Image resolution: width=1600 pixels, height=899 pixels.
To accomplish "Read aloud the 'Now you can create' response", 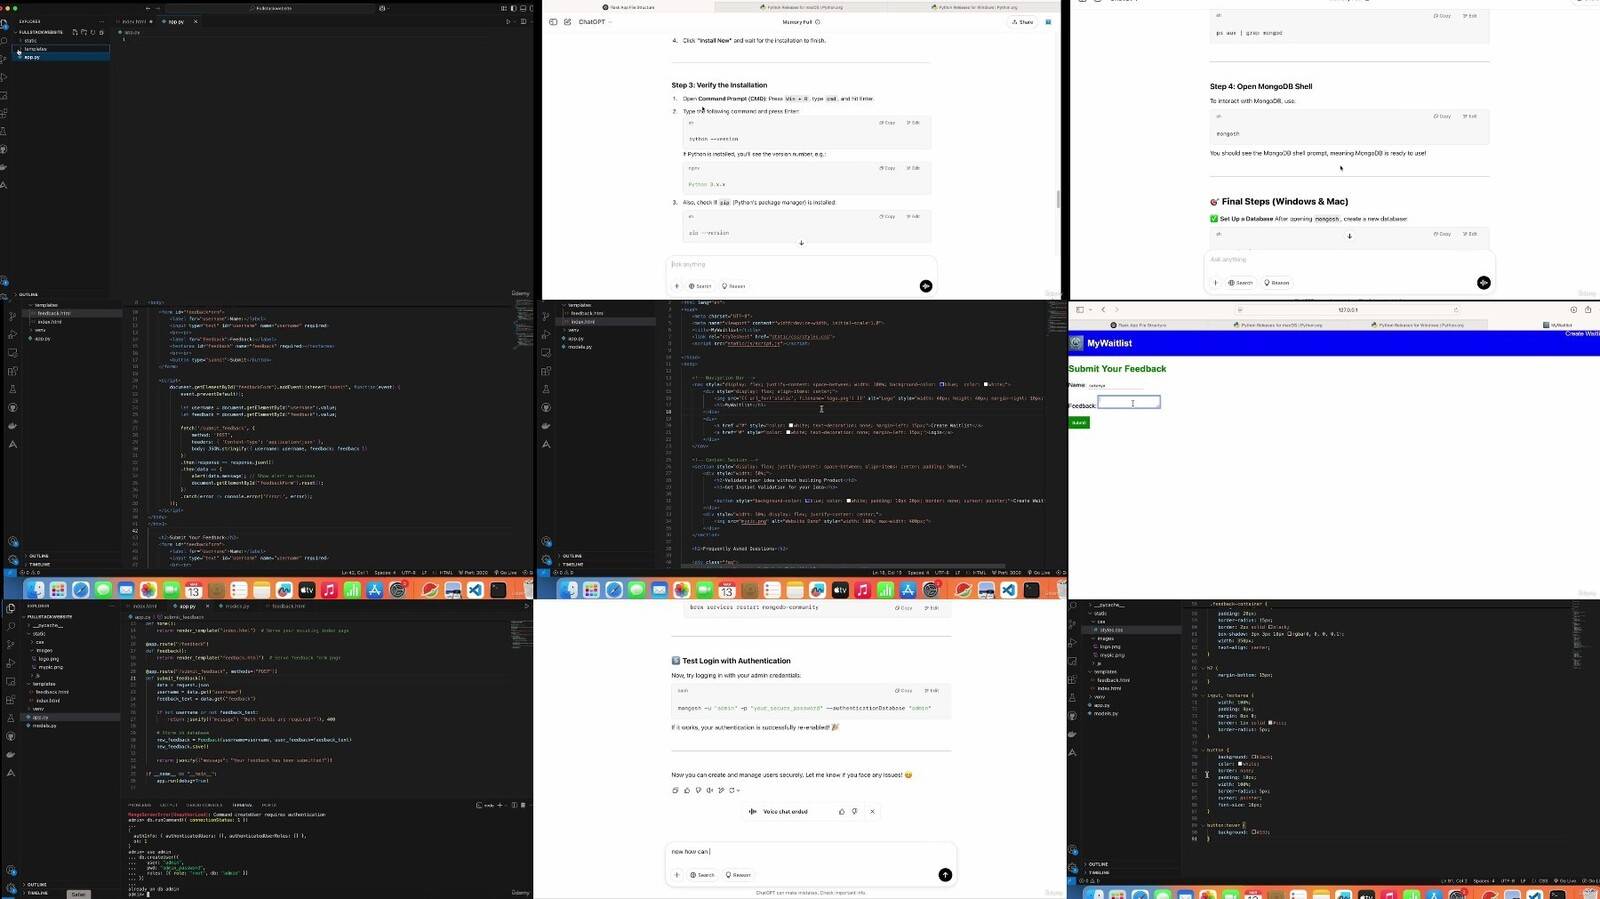I will [x=710, y=790].
